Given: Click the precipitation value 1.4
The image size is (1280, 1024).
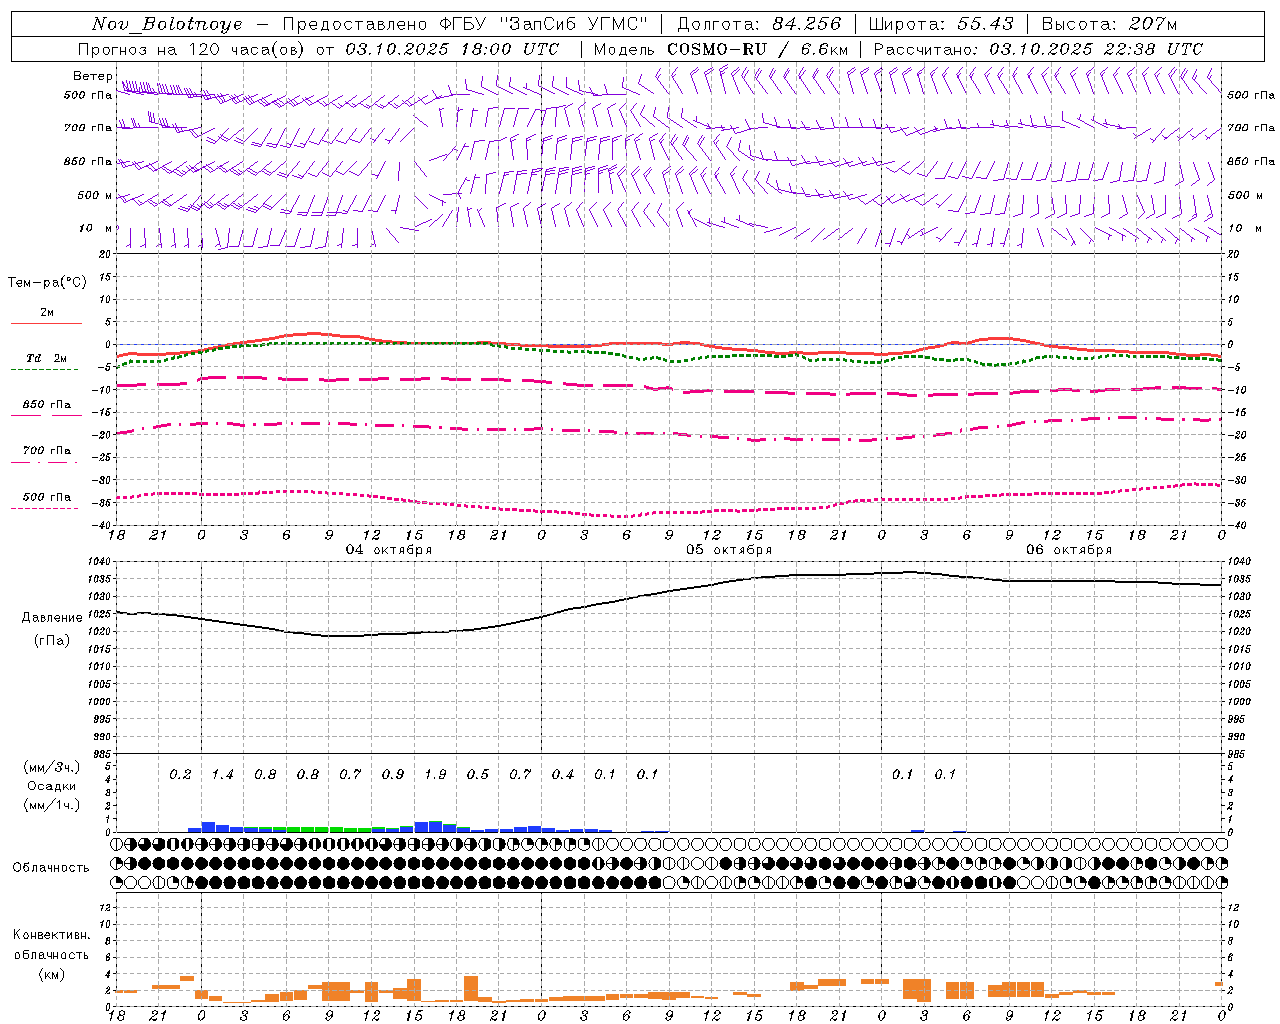Looking at the screenshot, I should click(x=222, y=775).
